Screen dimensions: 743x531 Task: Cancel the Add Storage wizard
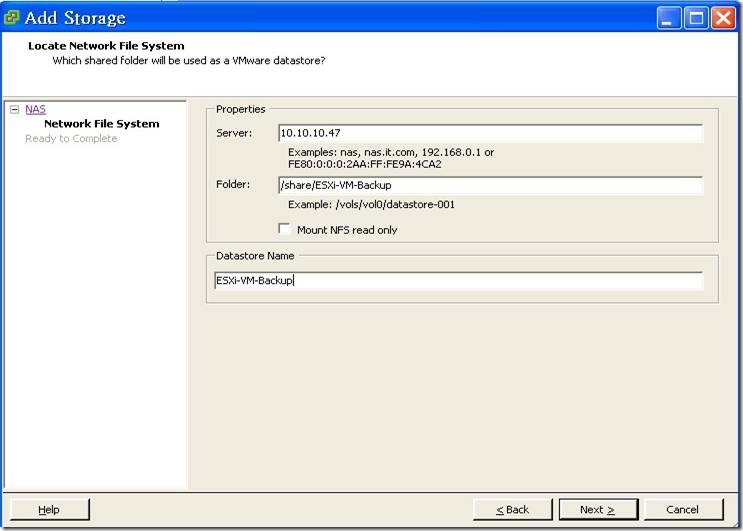click(683, 510)
